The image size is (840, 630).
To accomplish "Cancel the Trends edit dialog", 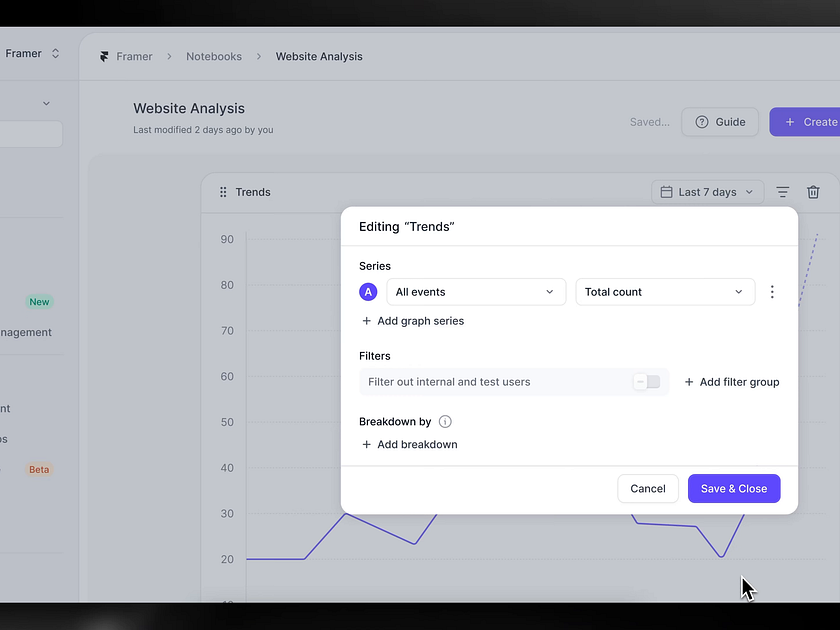I will pos(647,488).
